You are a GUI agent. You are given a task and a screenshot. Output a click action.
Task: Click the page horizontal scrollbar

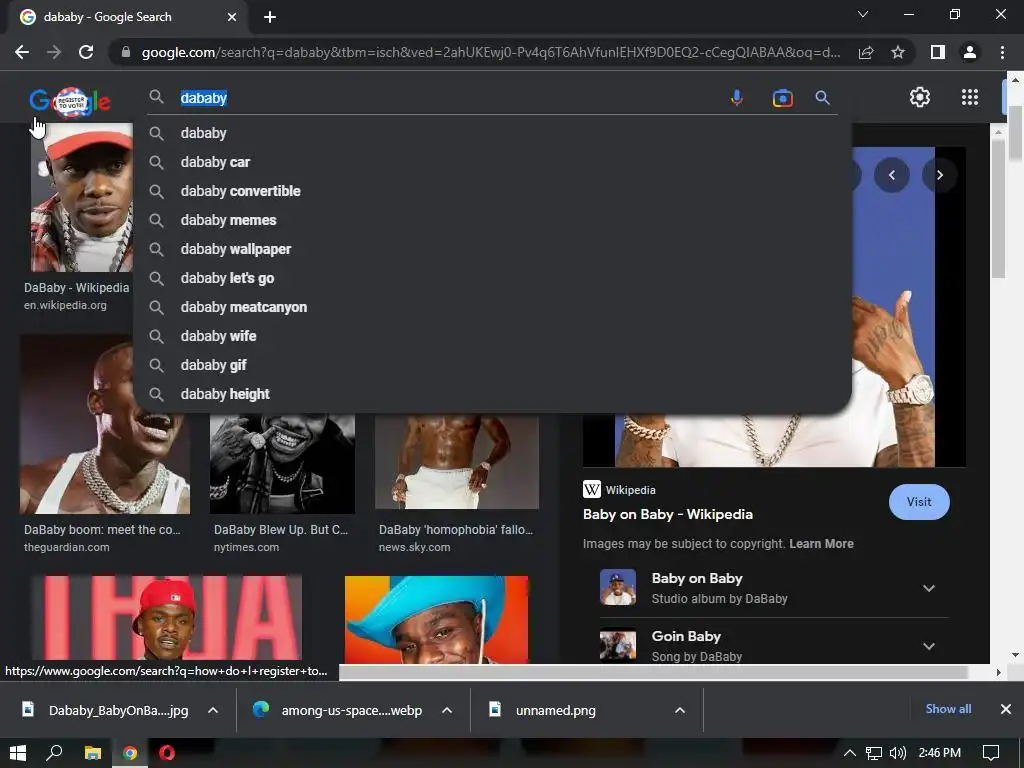pos(653,672)
